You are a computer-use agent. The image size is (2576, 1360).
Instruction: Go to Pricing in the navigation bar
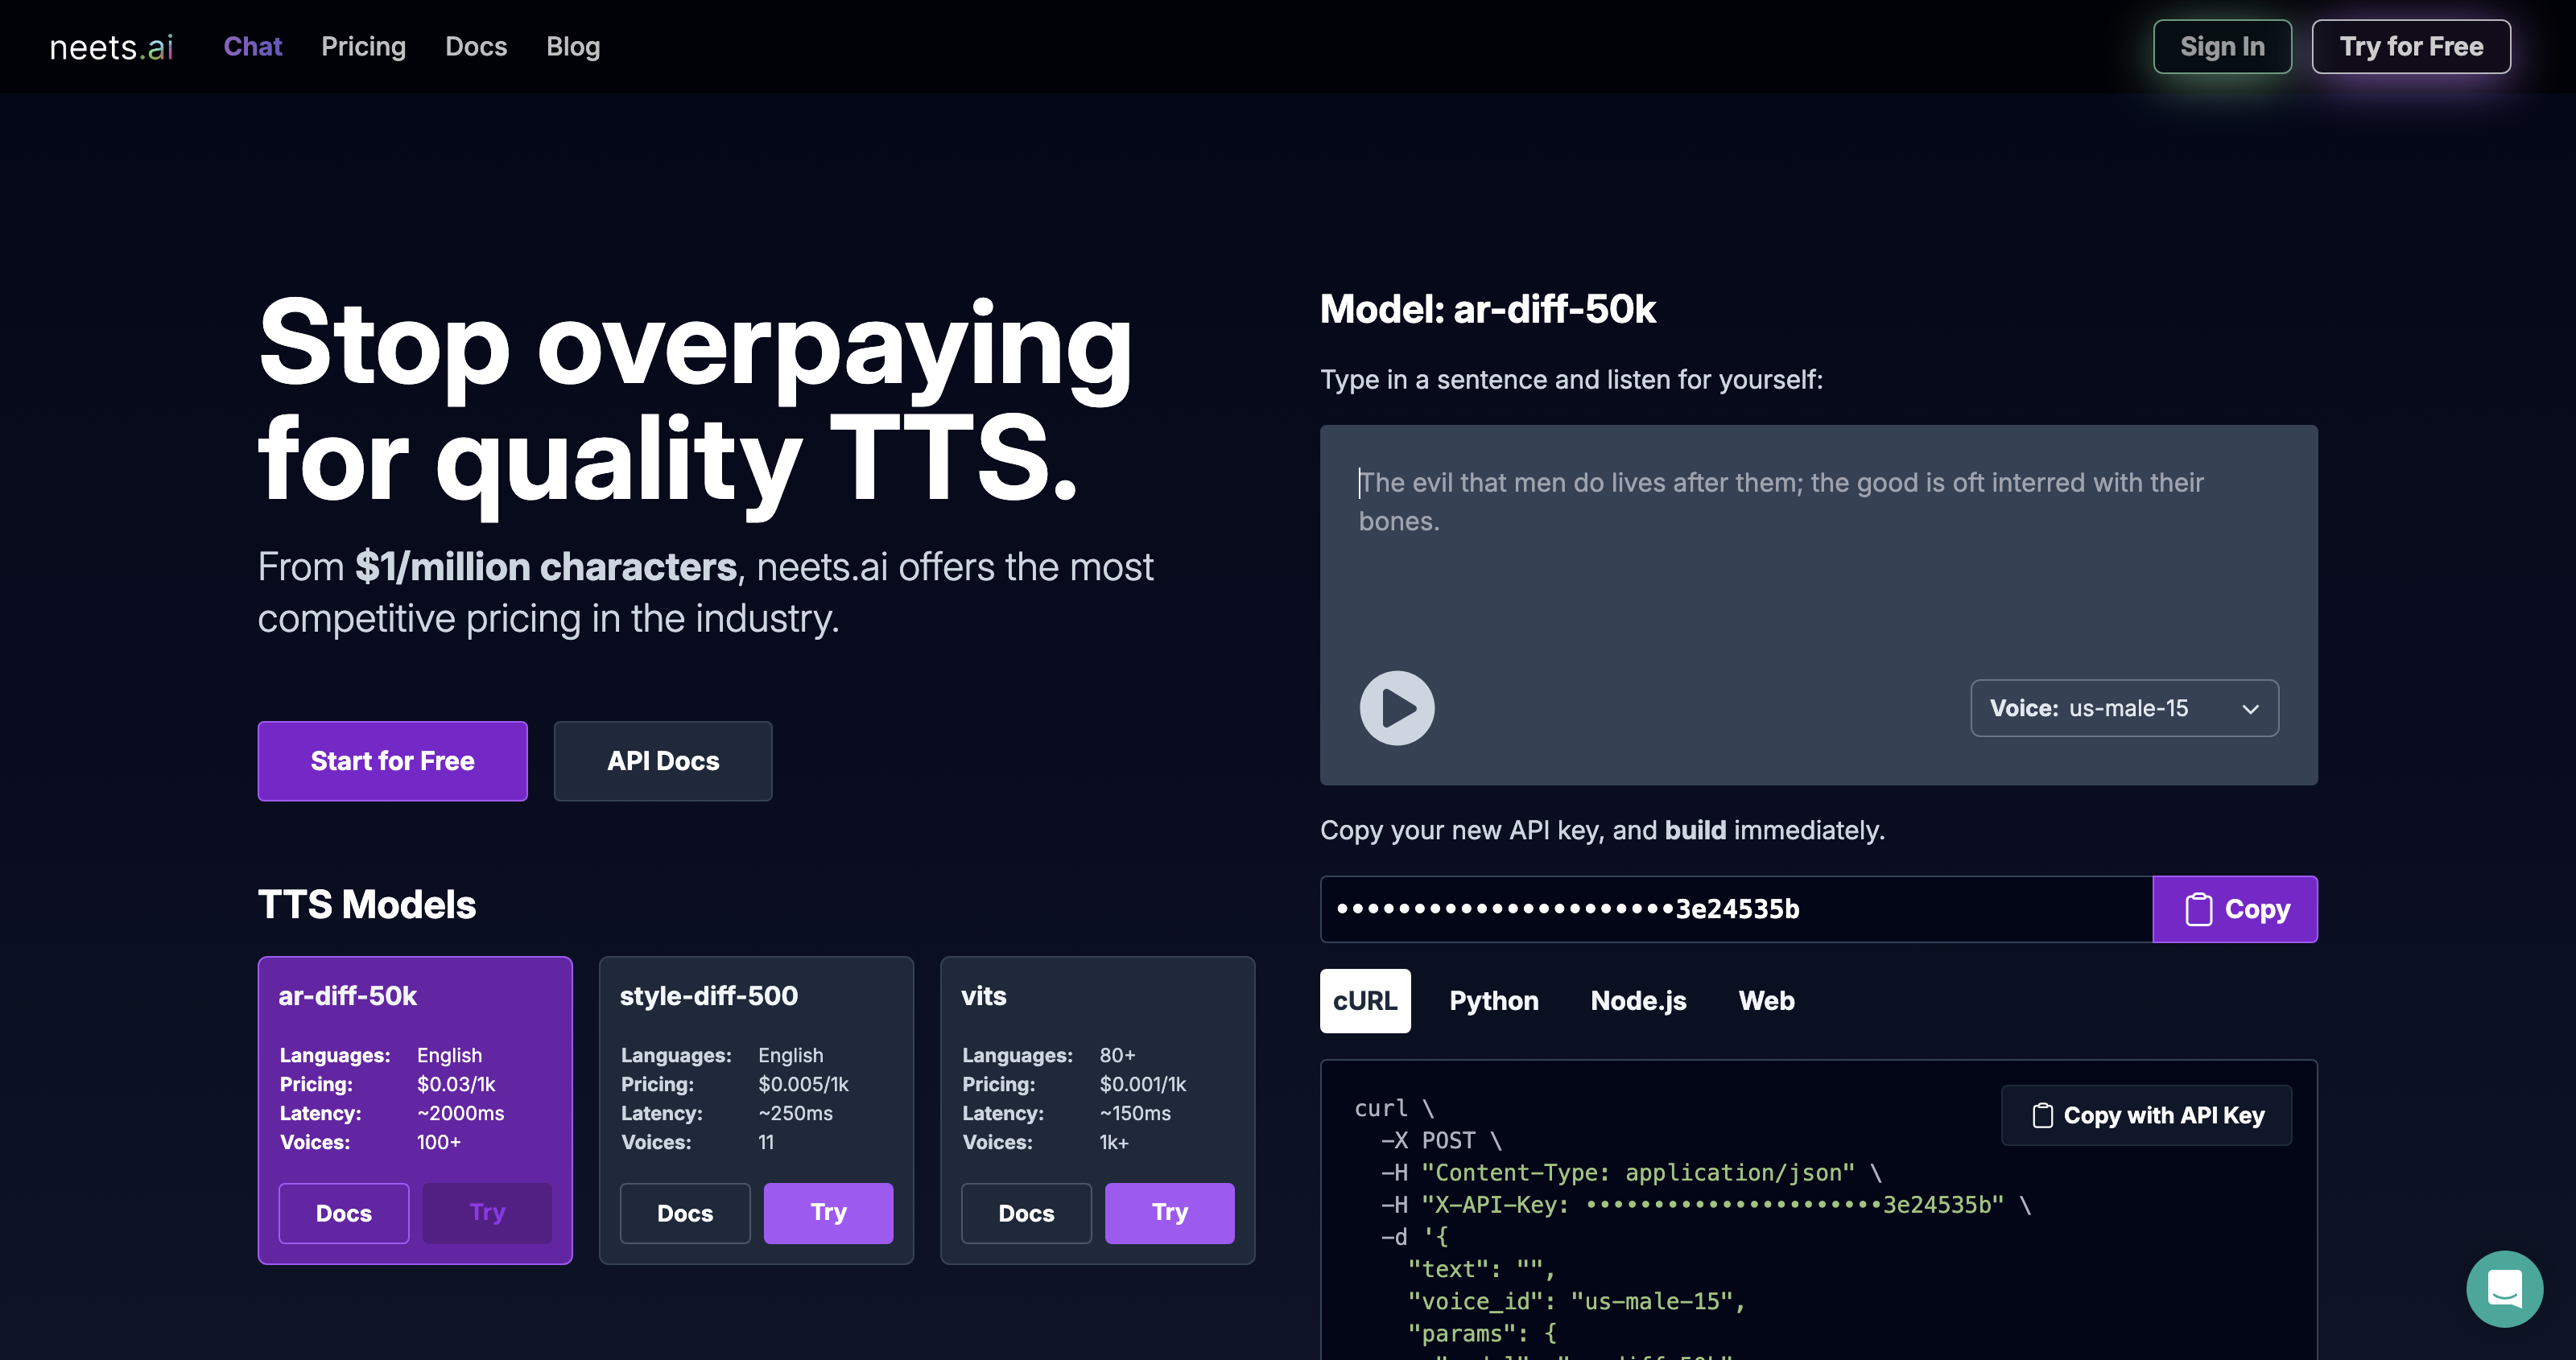point(364,47)
